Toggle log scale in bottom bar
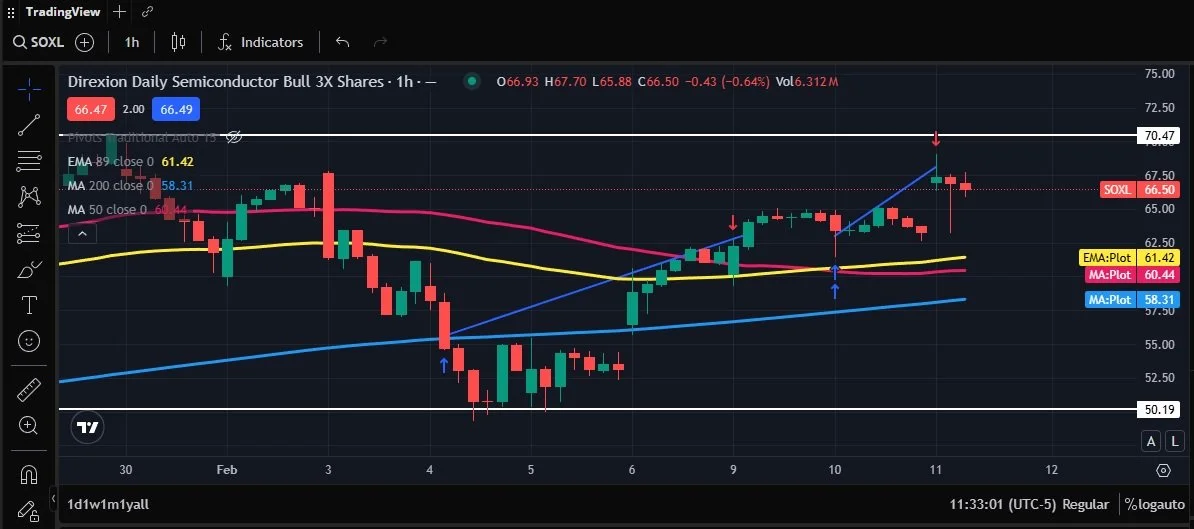1194x529 pixels. (1146, 505)
